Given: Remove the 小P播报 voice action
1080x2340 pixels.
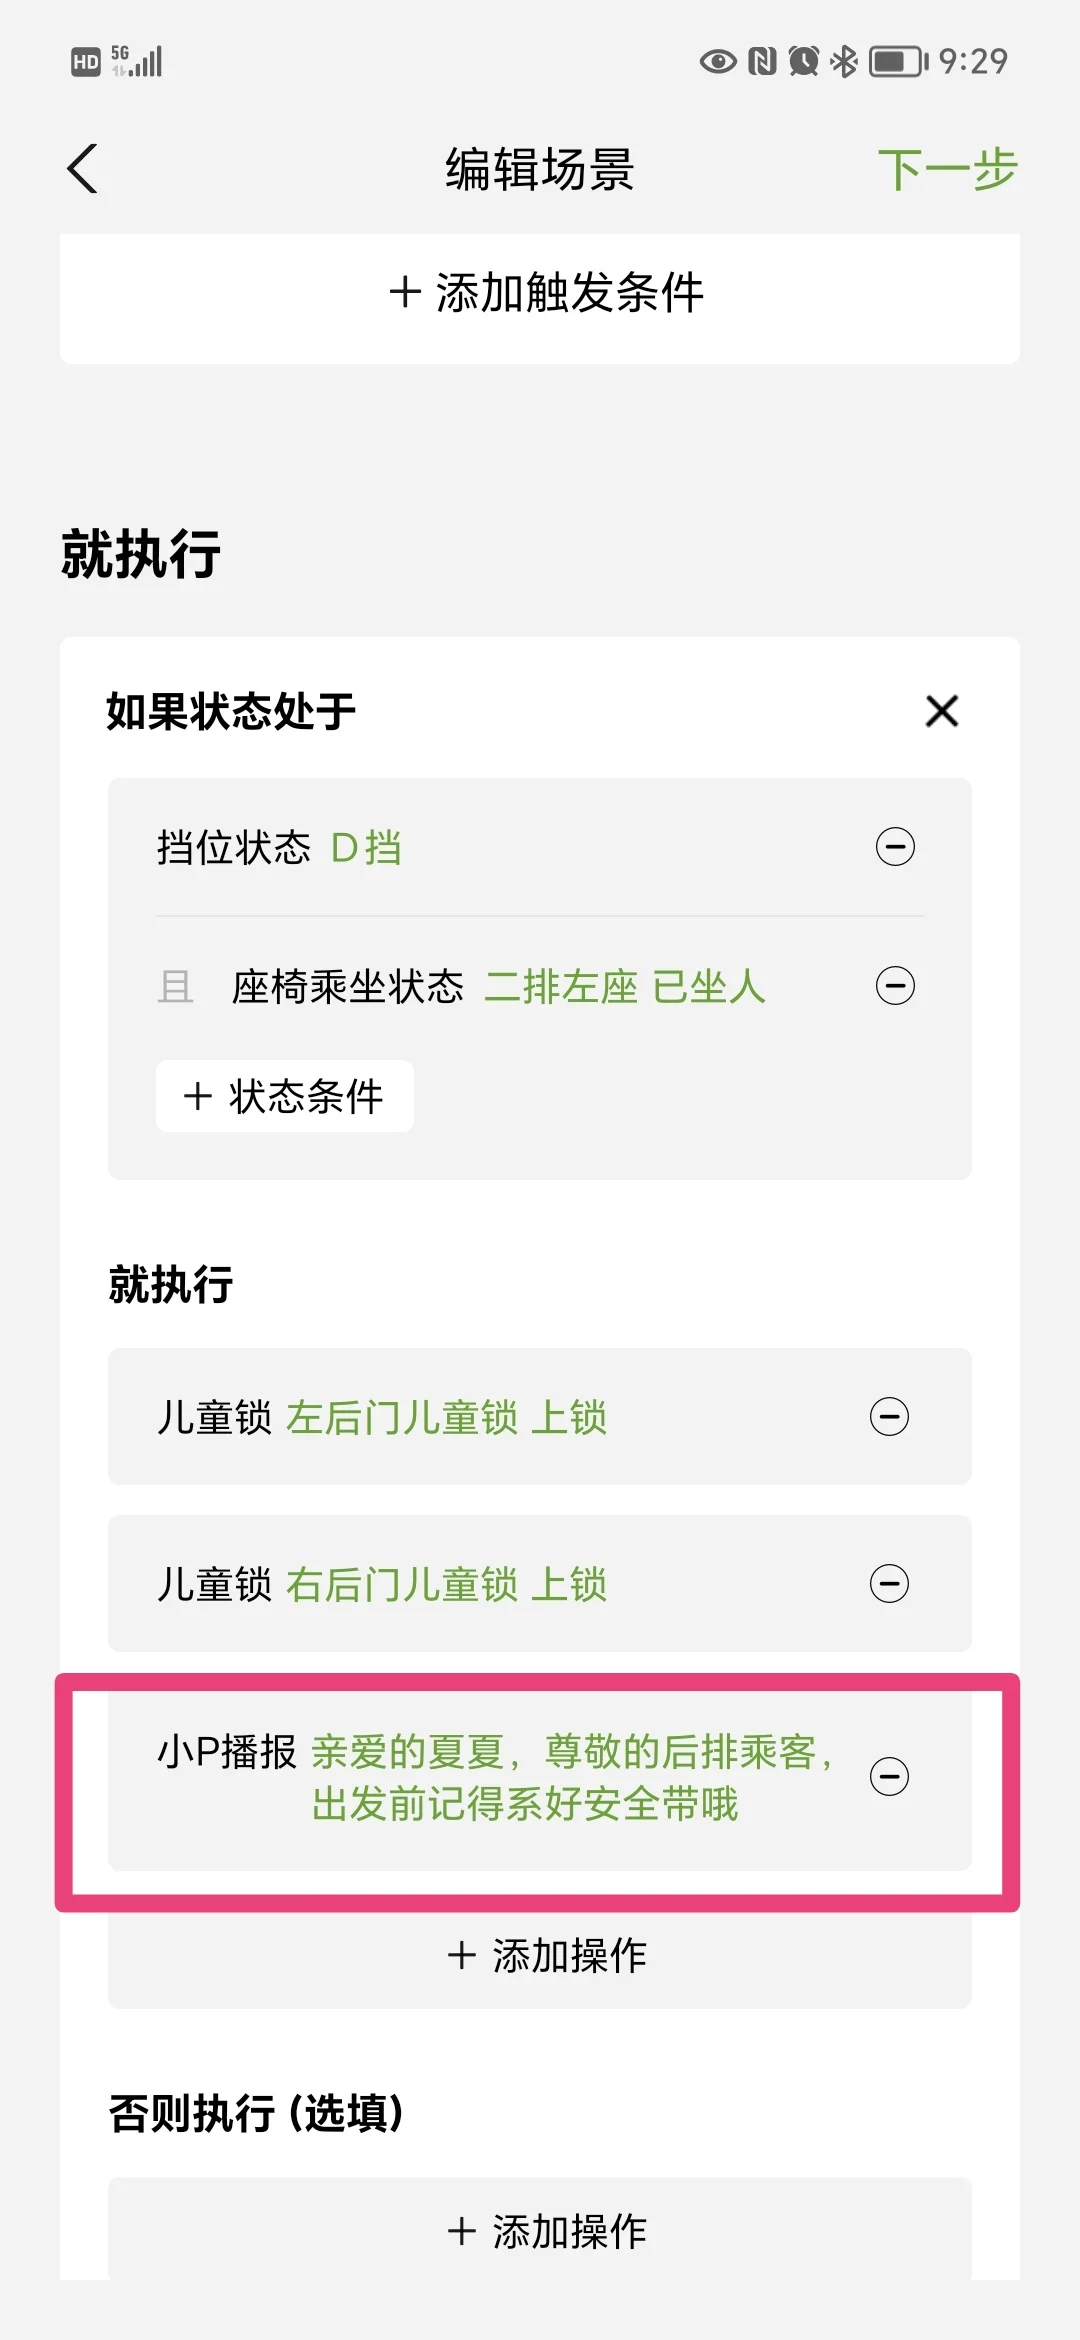Looking at the screenshot, I should point(889,1777).
